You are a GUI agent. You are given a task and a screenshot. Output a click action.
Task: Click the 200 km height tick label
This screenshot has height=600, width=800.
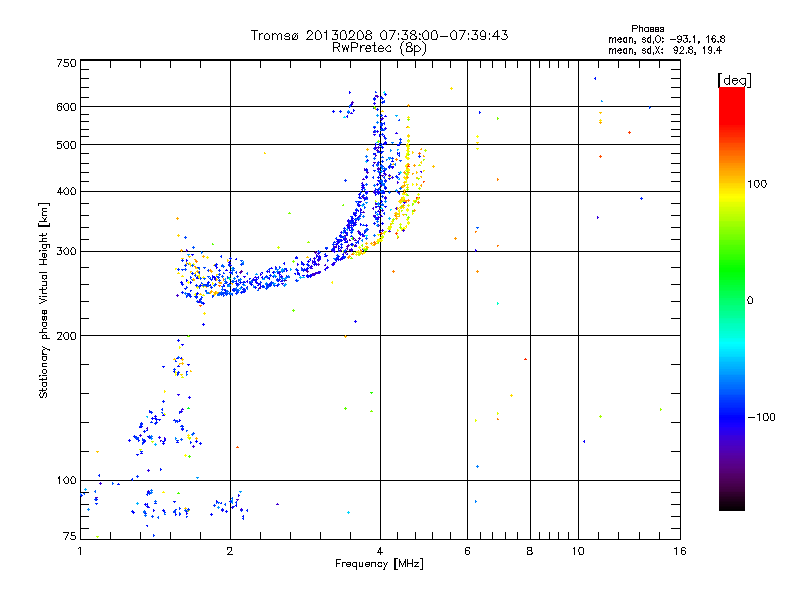(67, 336)
